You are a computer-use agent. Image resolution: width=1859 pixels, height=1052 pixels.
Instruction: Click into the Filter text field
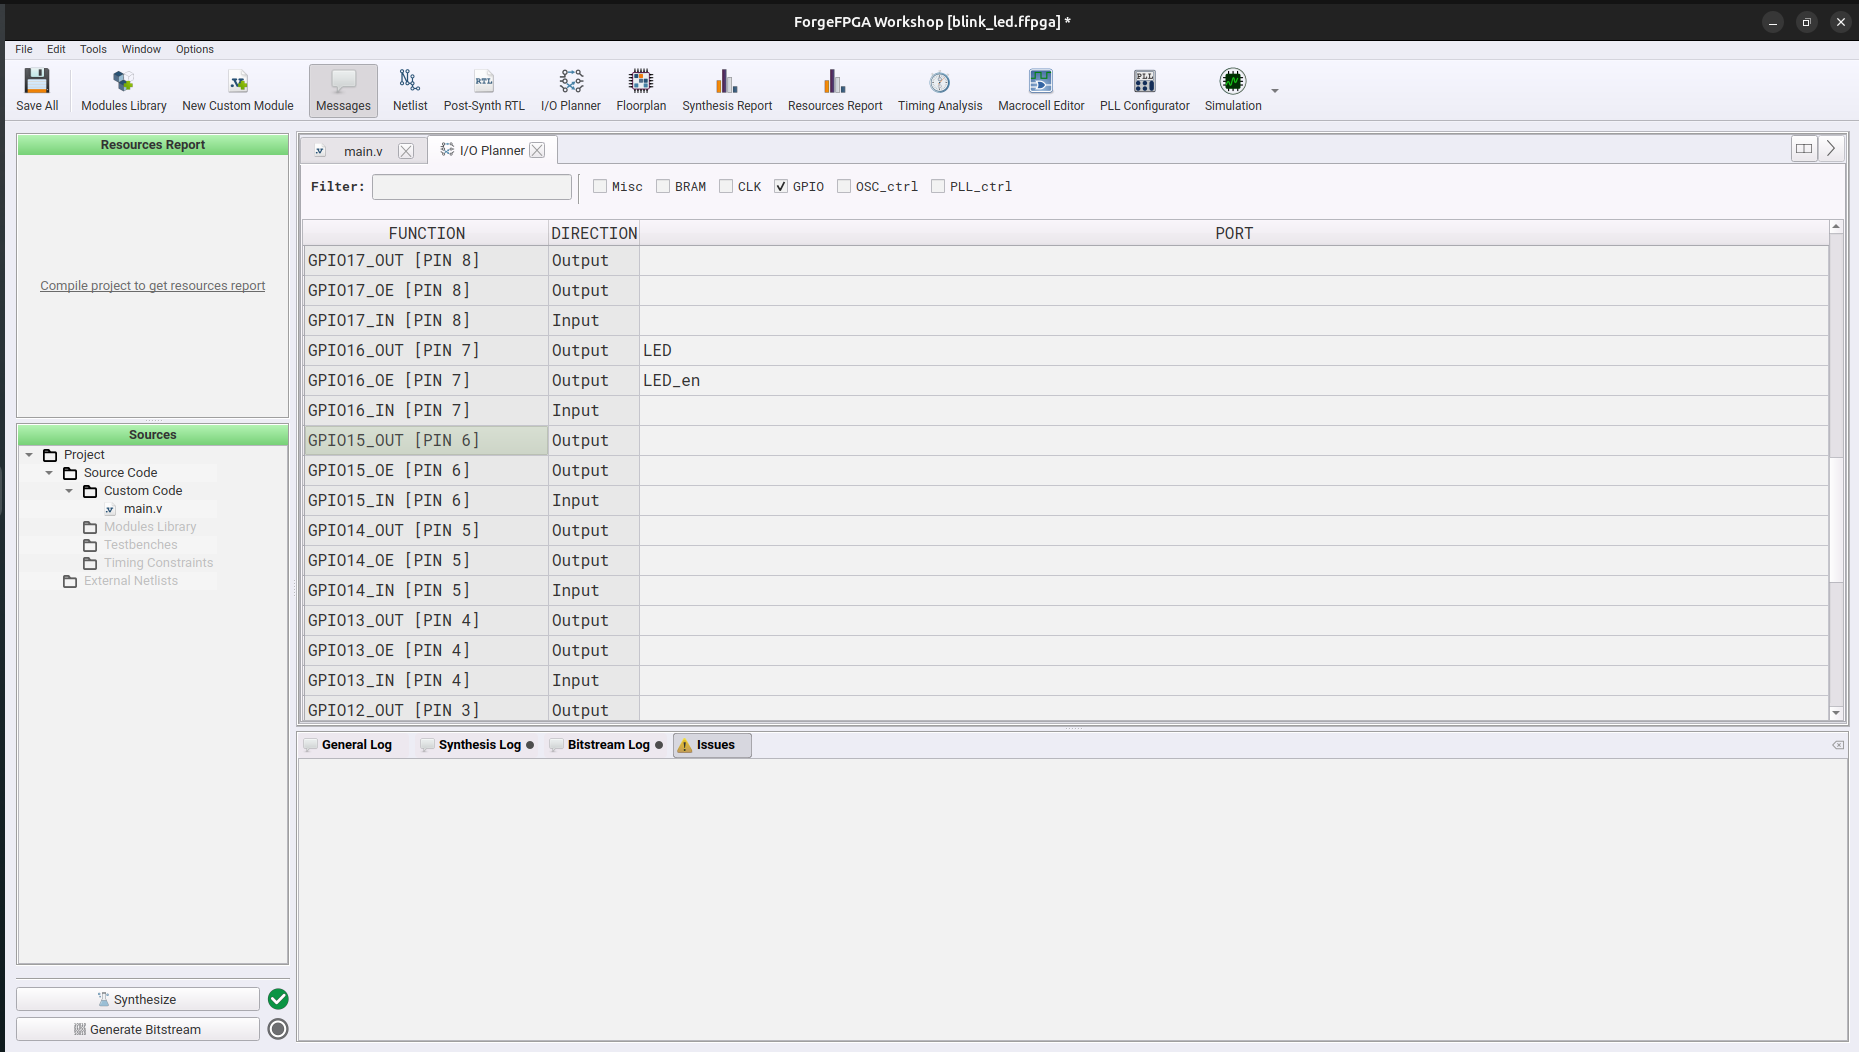point(471,187)
